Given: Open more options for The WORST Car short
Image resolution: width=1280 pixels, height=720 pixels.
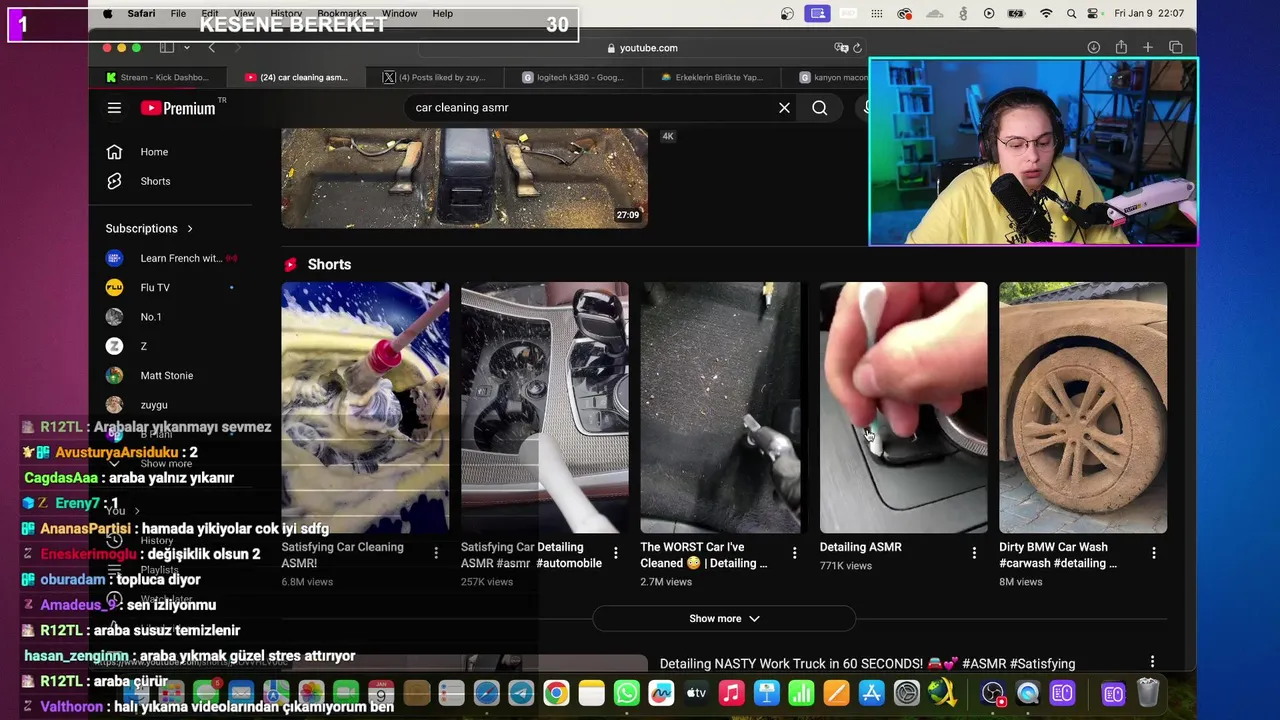Looking at the screenshot, I should (x=795, y=553).
